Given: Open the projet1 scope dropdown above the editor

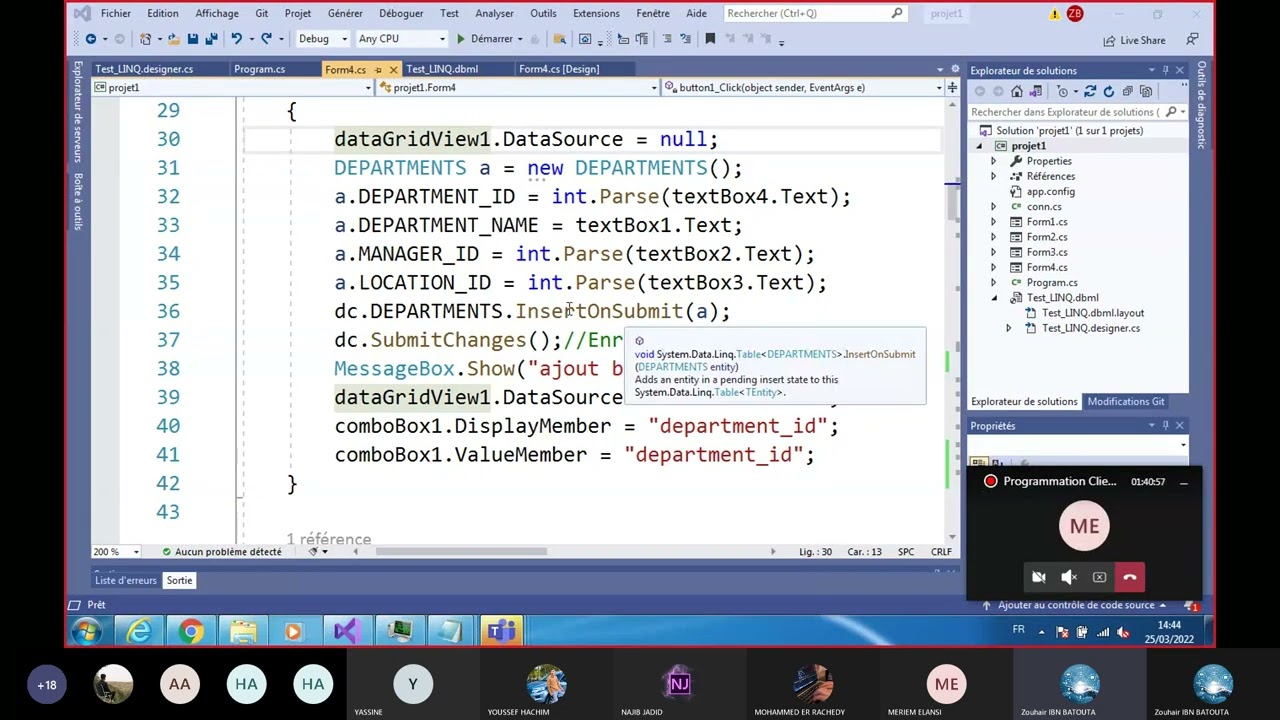Looking at the screenshot, I should tap(232, 88).
